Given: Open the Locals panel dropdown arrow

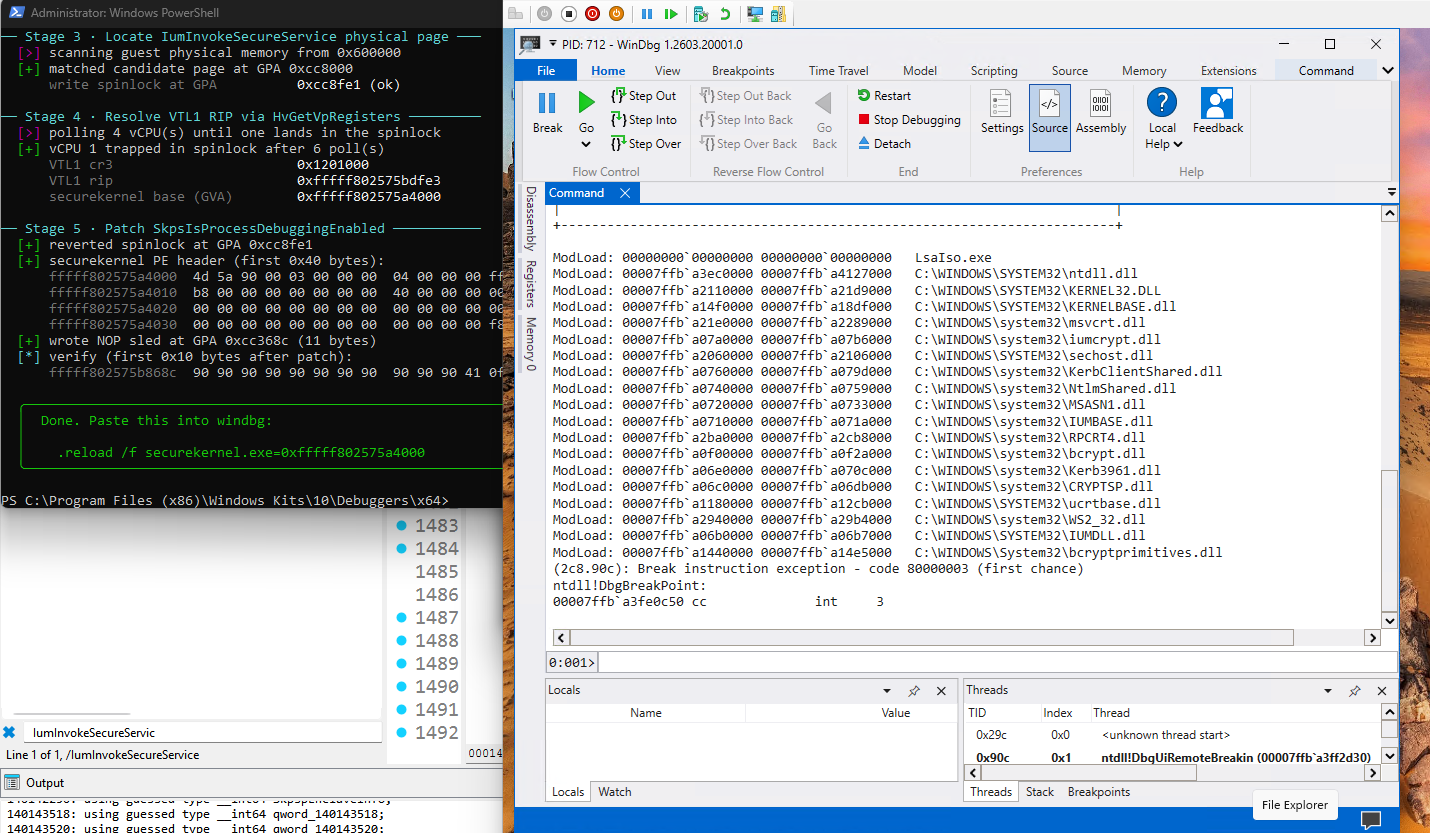Looking at the screenshot, I should pyautogui.click(x=886, y=691).
